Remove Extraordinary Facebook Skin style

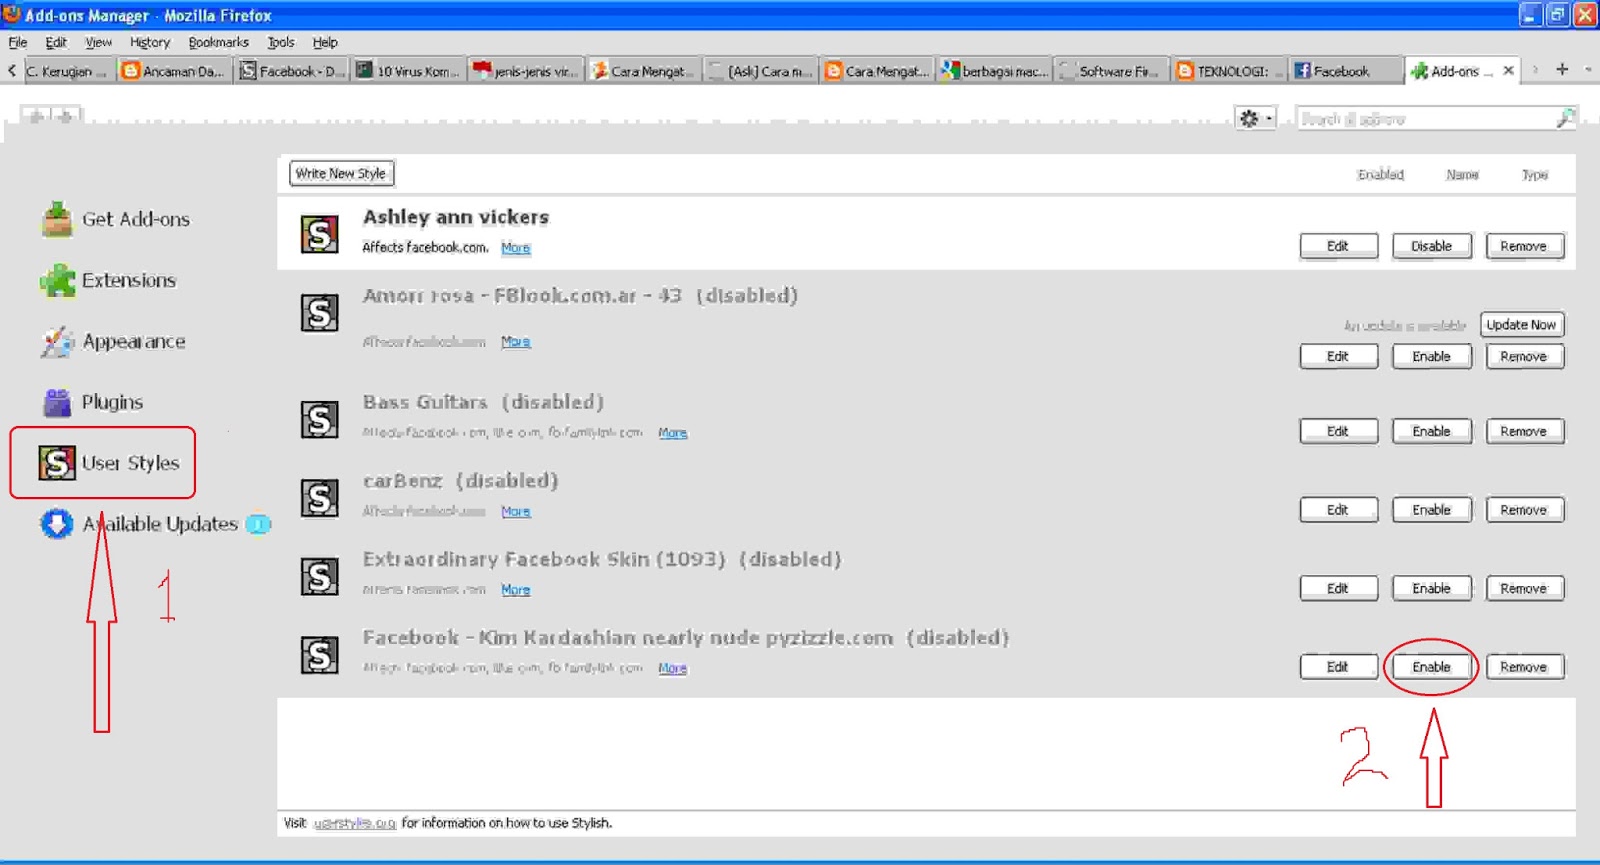1524,588
